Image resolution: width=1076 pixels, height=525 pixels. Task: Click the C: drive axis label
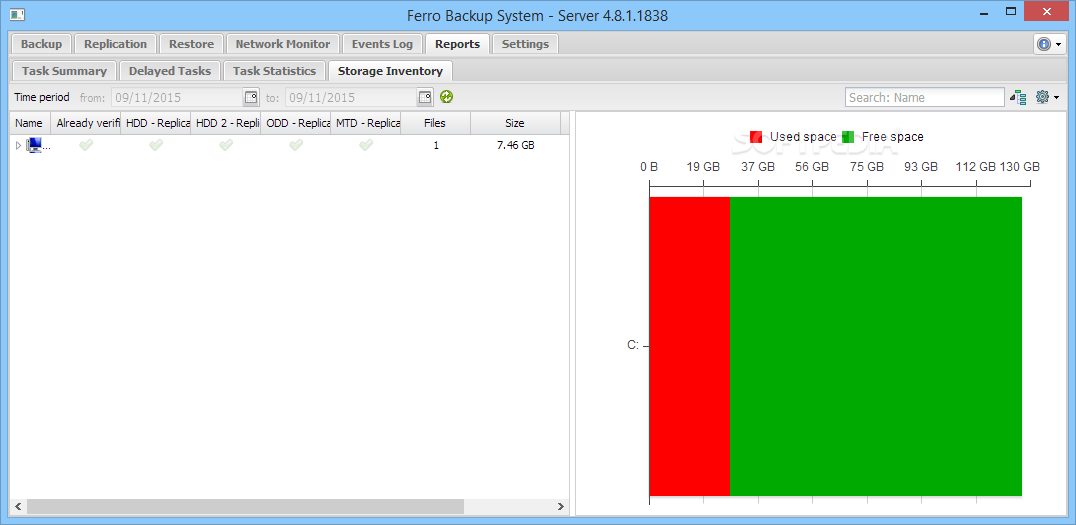pos(633,345)
